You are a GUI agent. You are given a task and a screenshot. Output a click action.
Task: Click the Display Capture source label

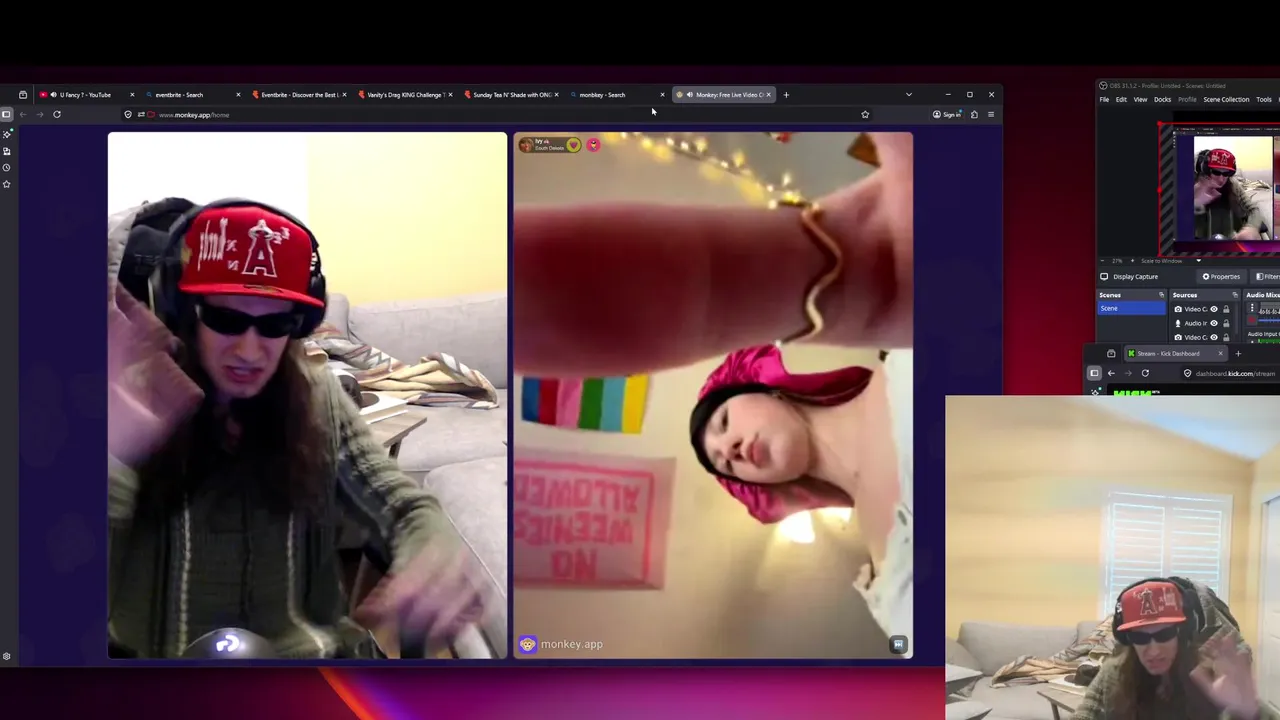click(x=1135, y=277)
